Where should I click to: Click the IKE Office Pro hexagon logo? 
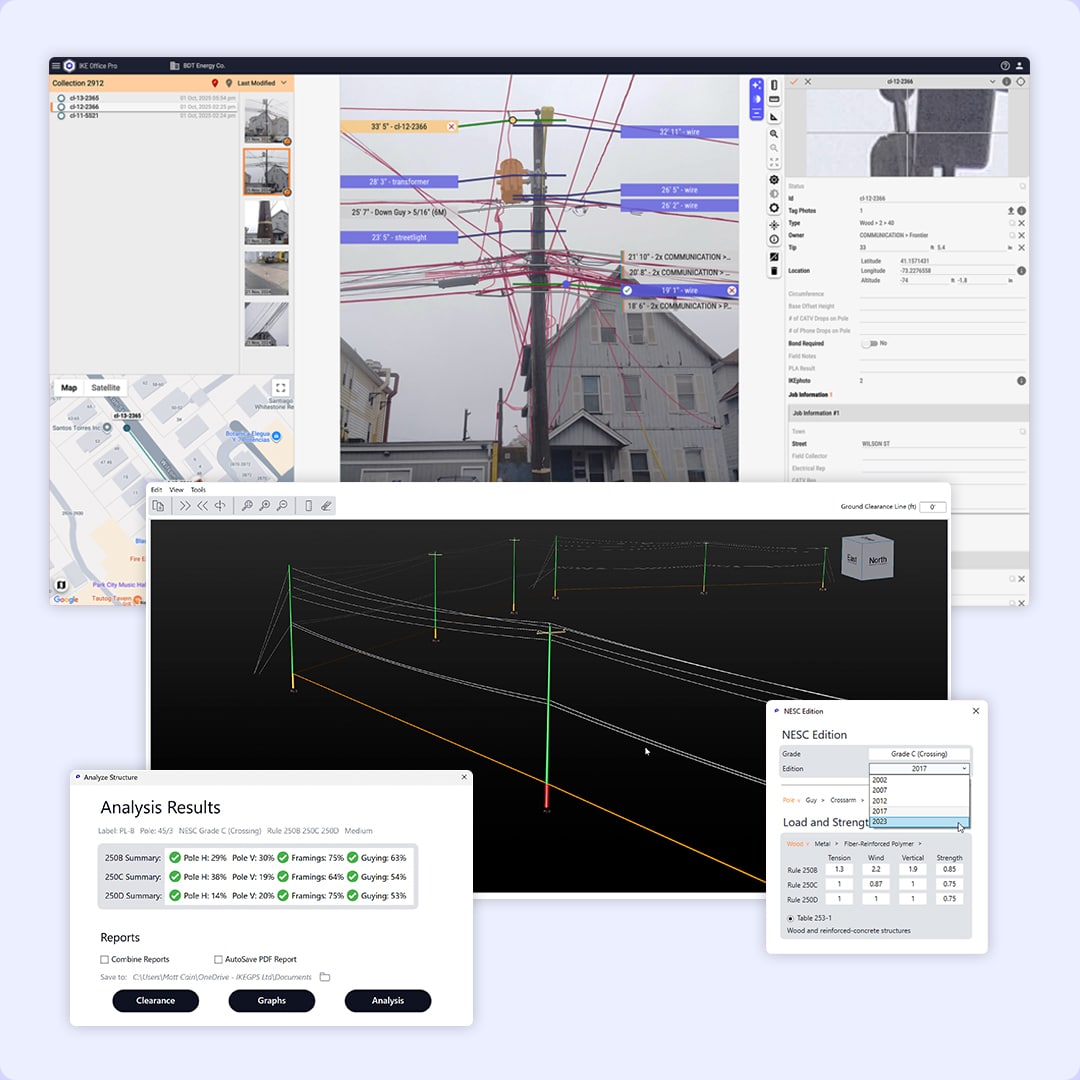coord(69,65)
